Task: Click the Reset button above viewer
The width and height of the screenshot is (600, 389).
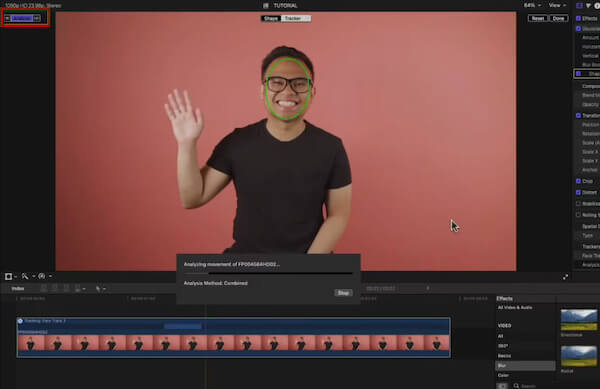Action: click(x=538, y=18)
